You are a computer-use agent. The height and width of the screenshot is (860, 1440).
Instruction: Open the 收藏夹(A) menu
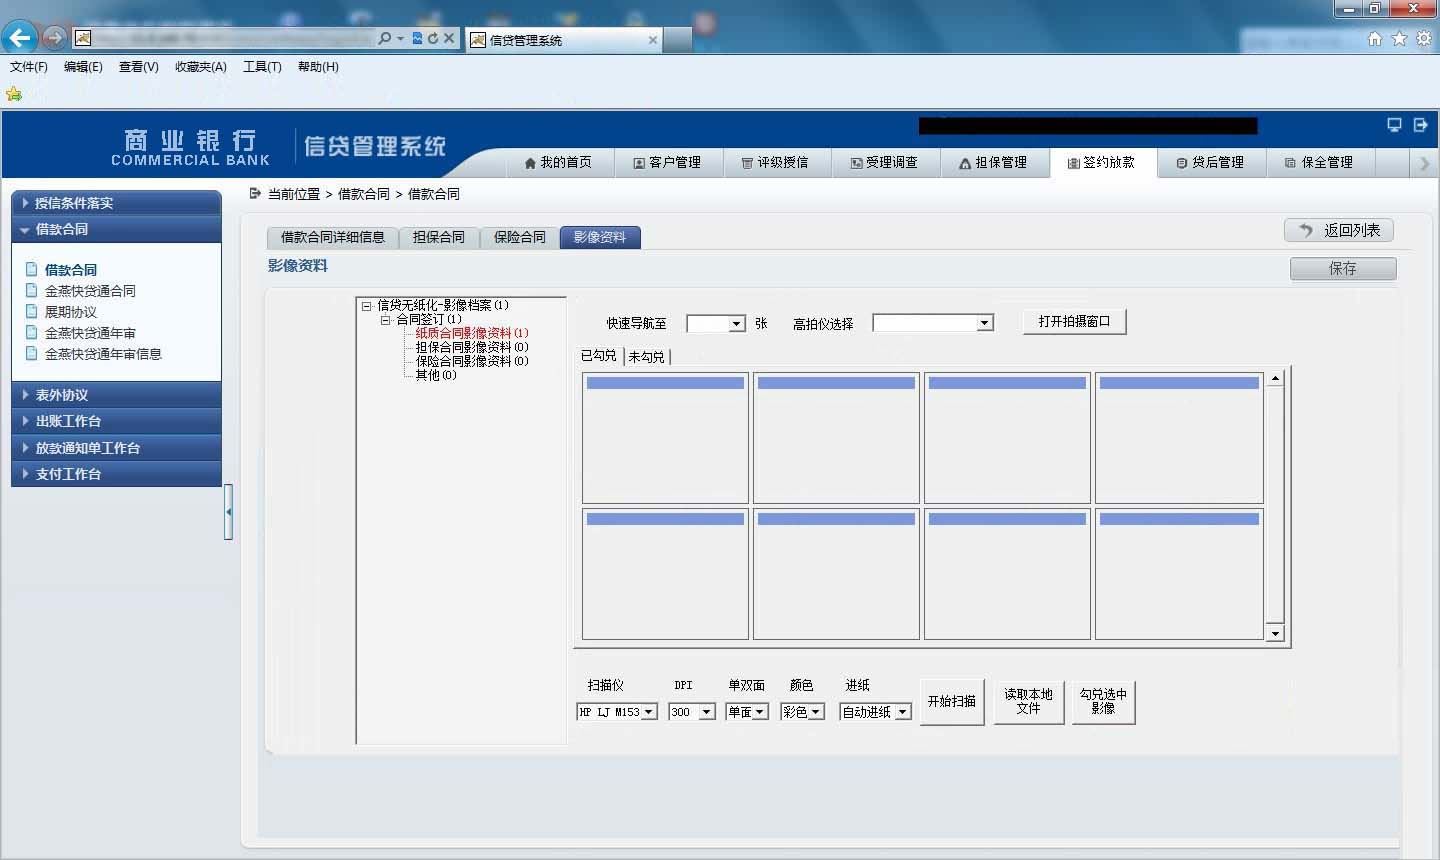tap(201, 67)
